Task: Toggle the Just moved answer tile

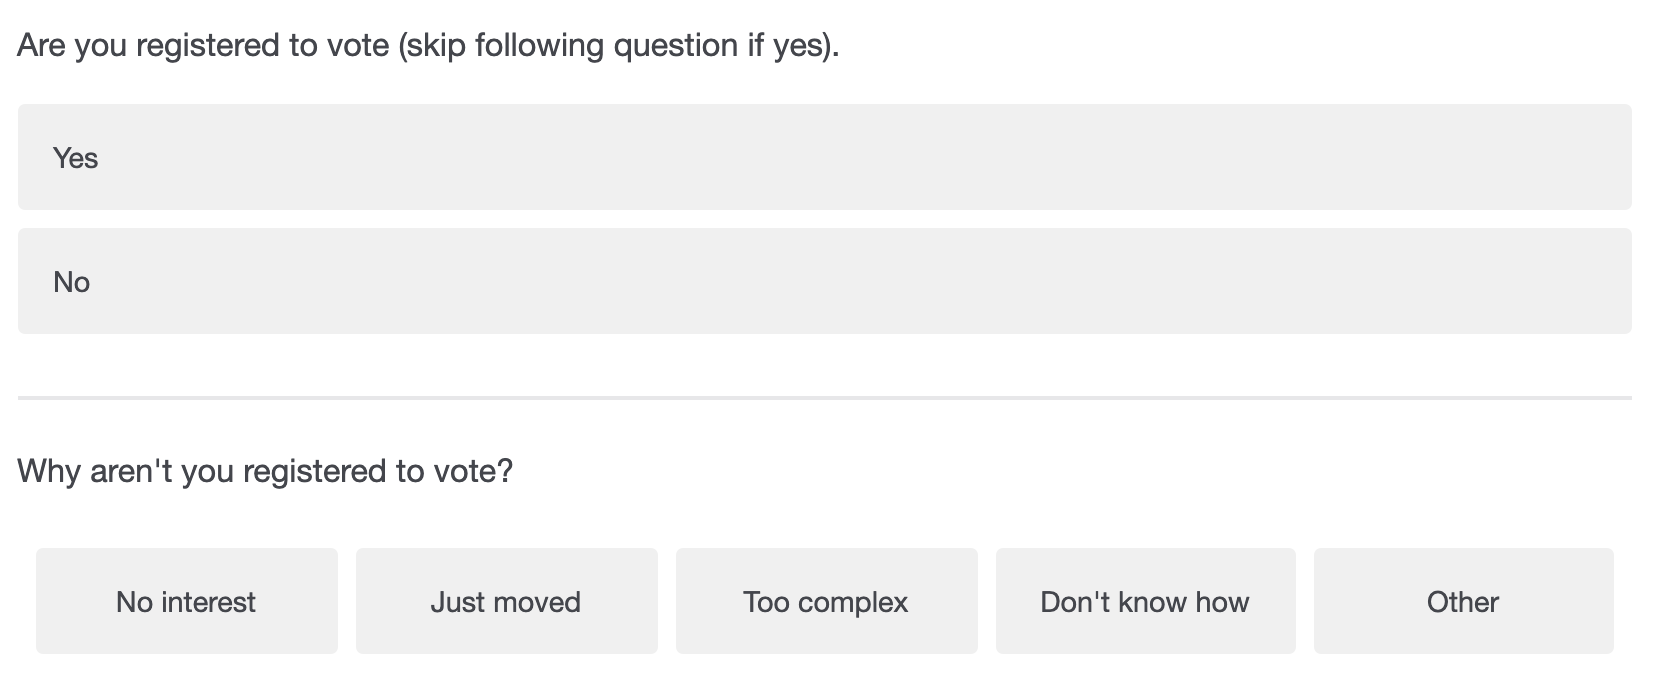Action: coord(506,601)
